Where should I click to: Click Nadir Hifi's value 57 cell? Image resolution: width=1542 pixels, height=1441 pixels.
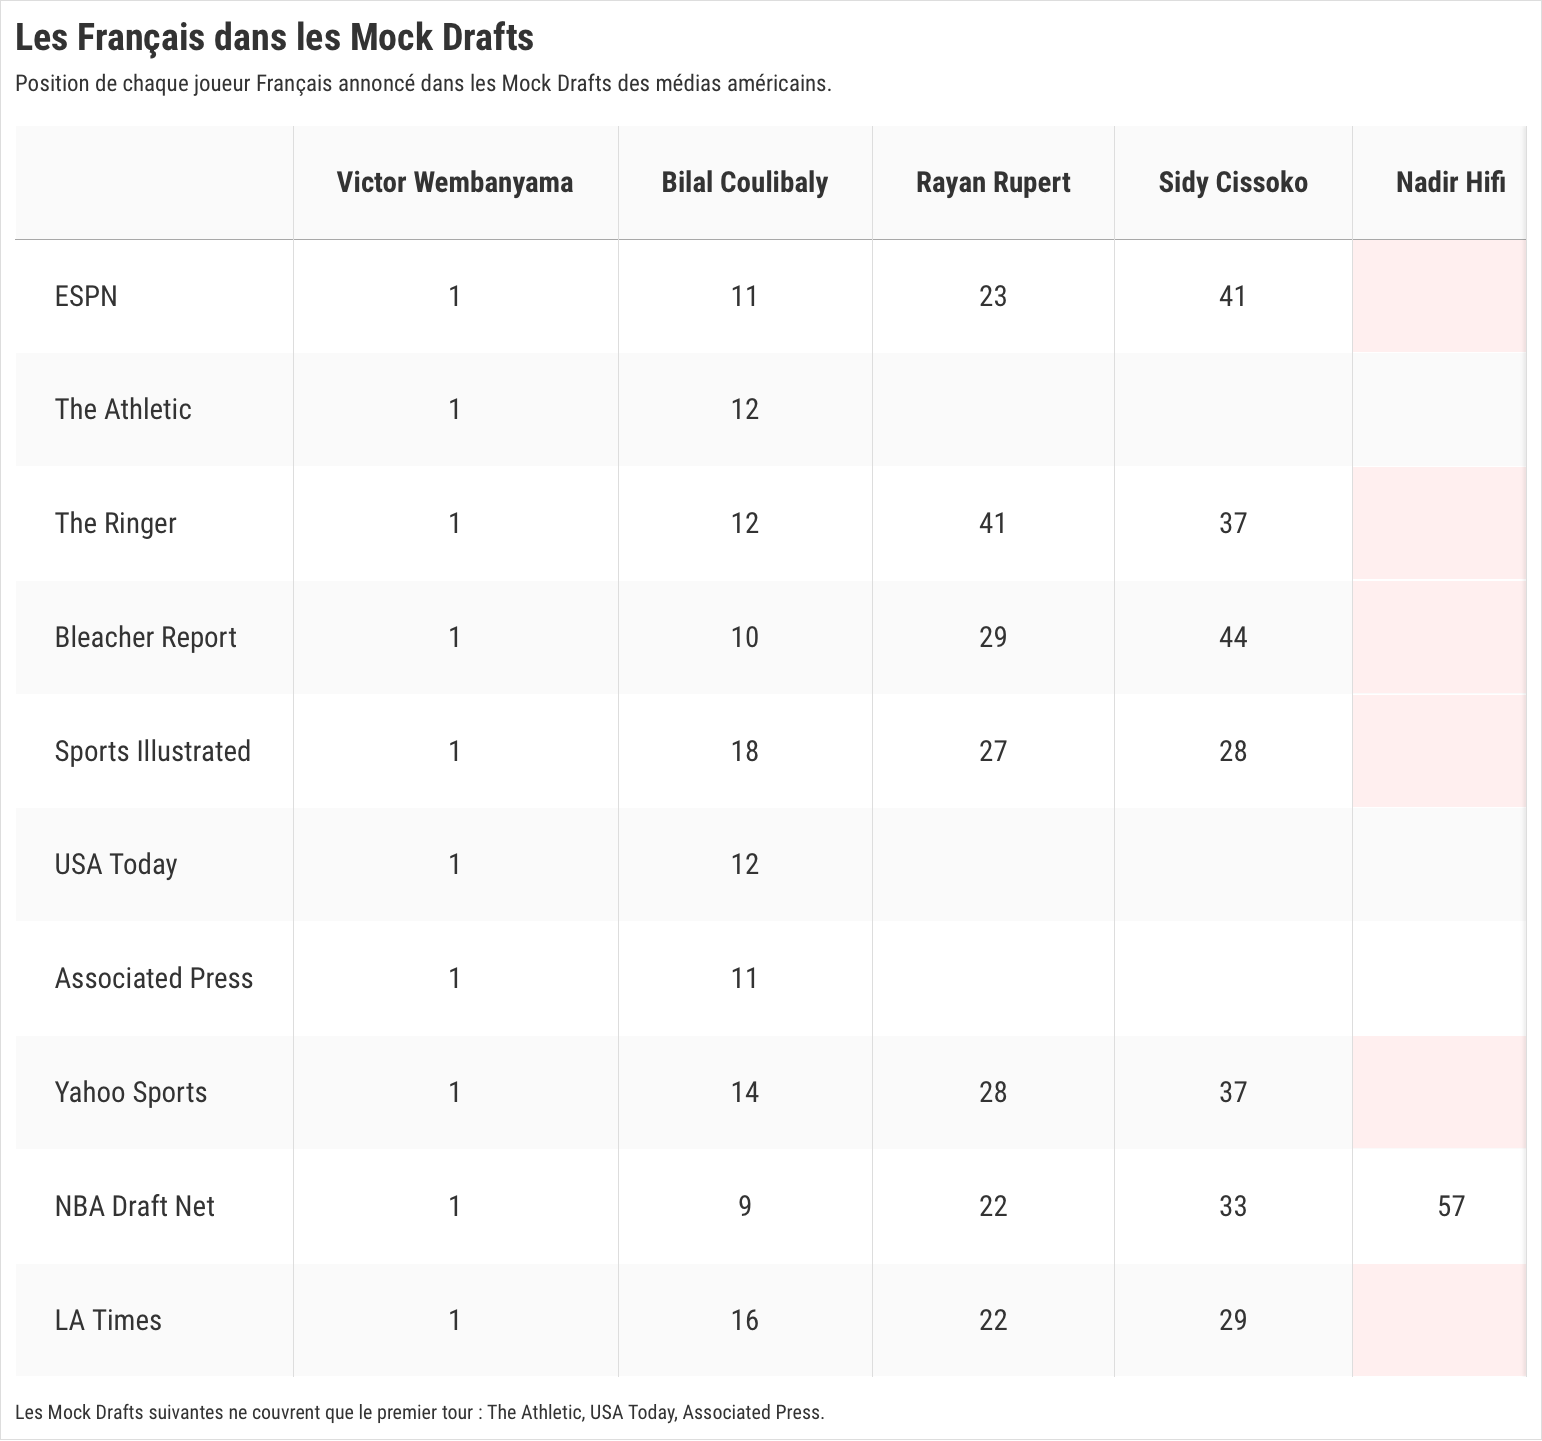coord(1450,1207)
